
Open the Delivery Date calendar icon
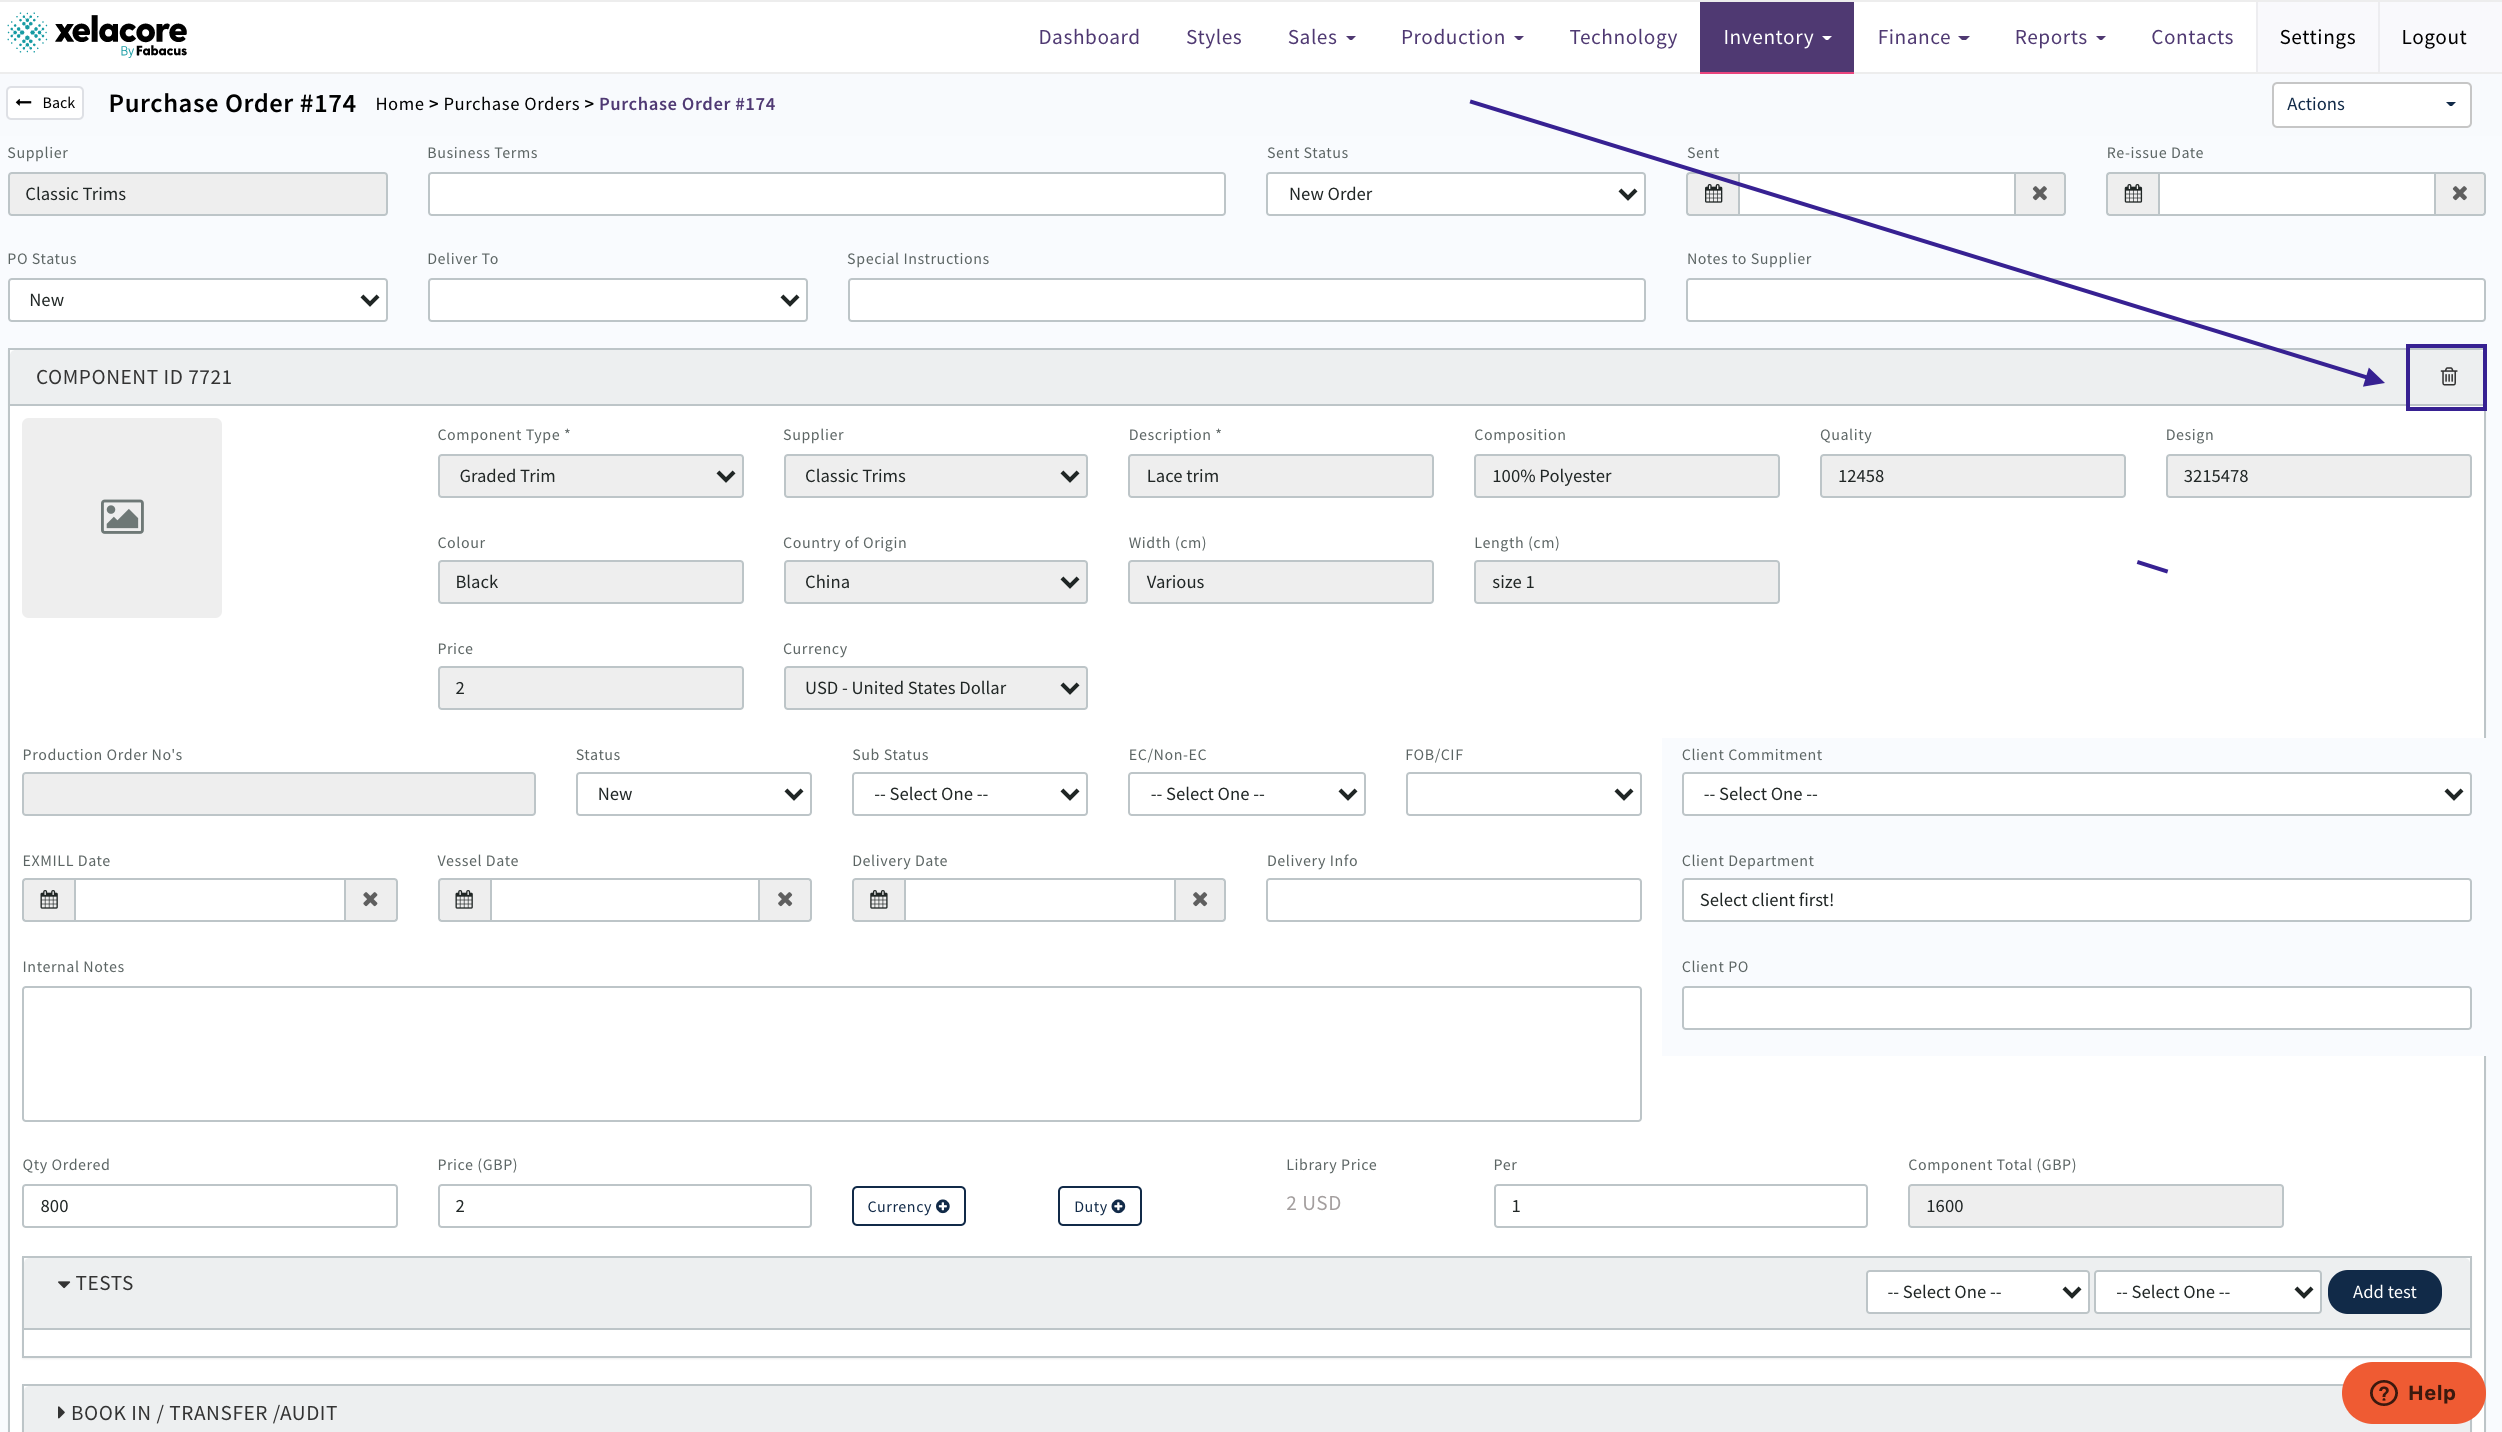coord(878,900)
